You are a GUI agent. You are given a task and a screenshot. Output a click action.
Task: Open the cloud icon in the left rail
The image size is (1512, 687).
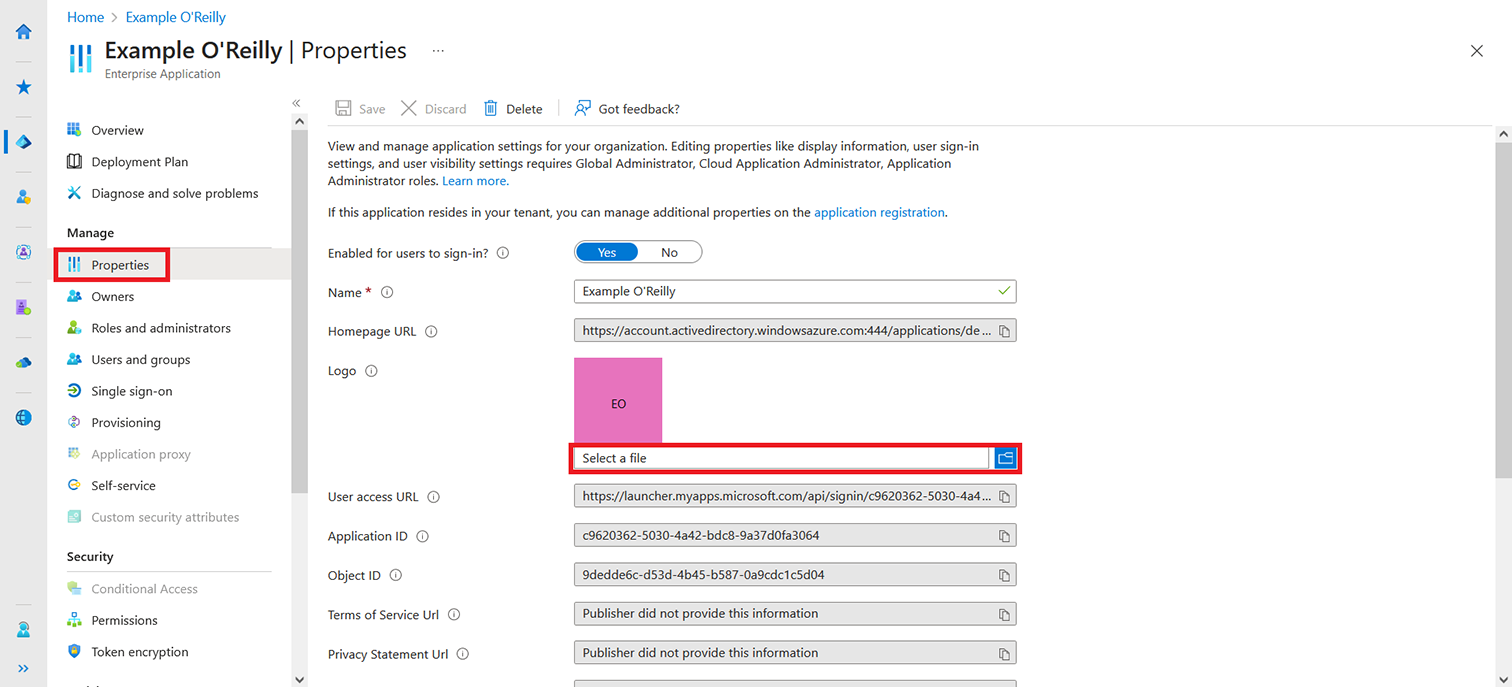[x=23, y=362]
